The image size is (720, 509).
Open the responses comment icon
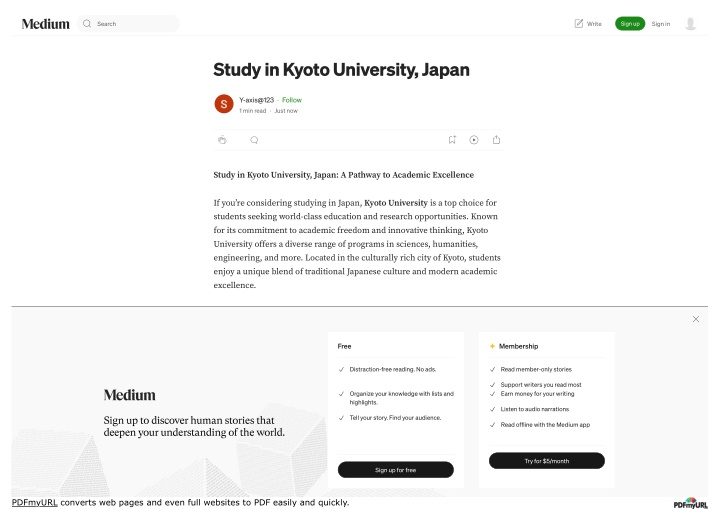pyautogui.click(x=254, y=140)
